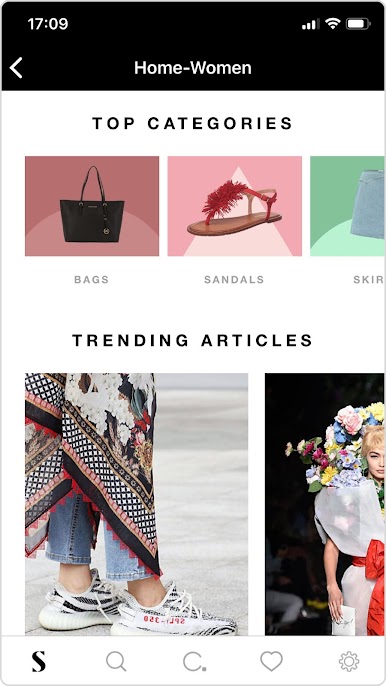Select the denim skirt category thumbnail

347,206
